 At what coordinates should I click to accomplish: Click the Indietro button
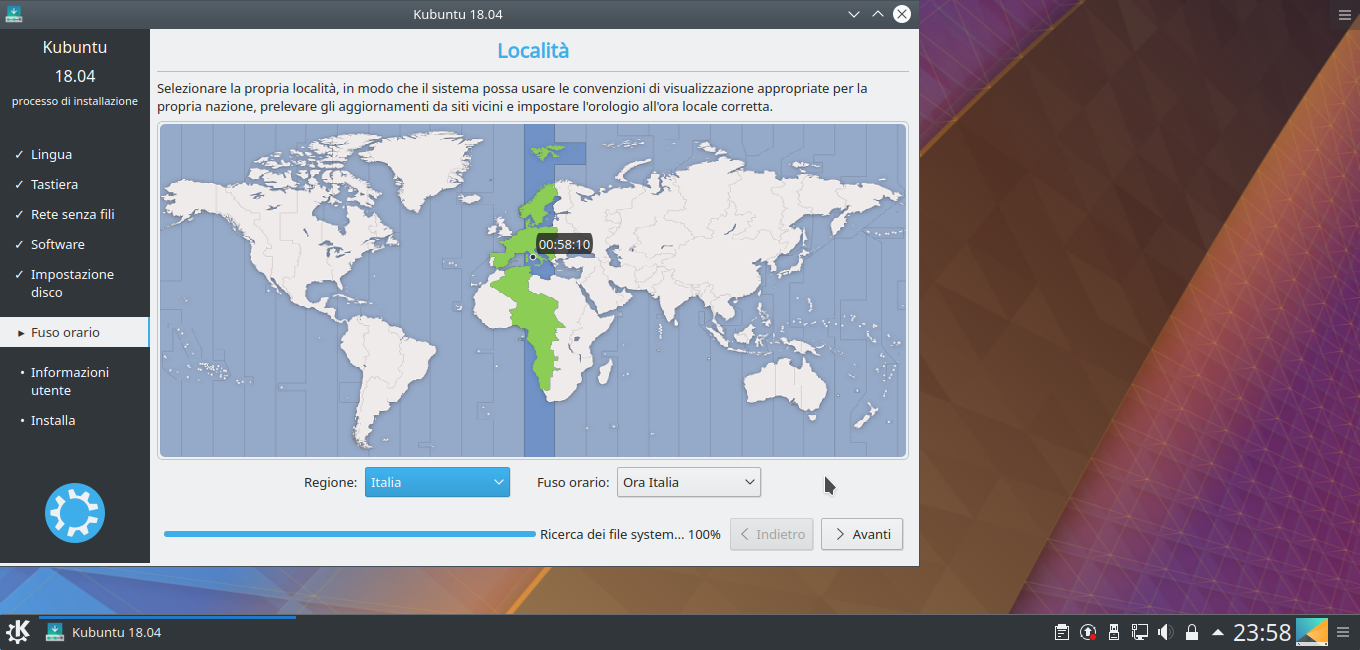point(771,534)
